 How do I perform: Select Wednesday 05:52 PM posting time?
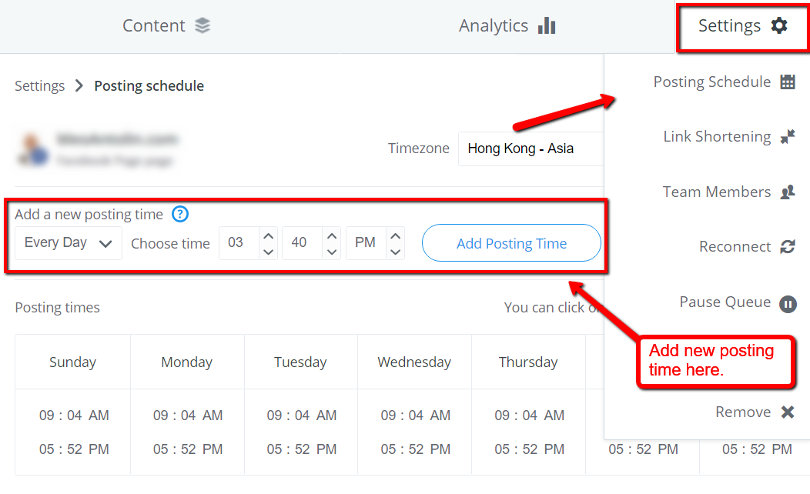(415, 450)
